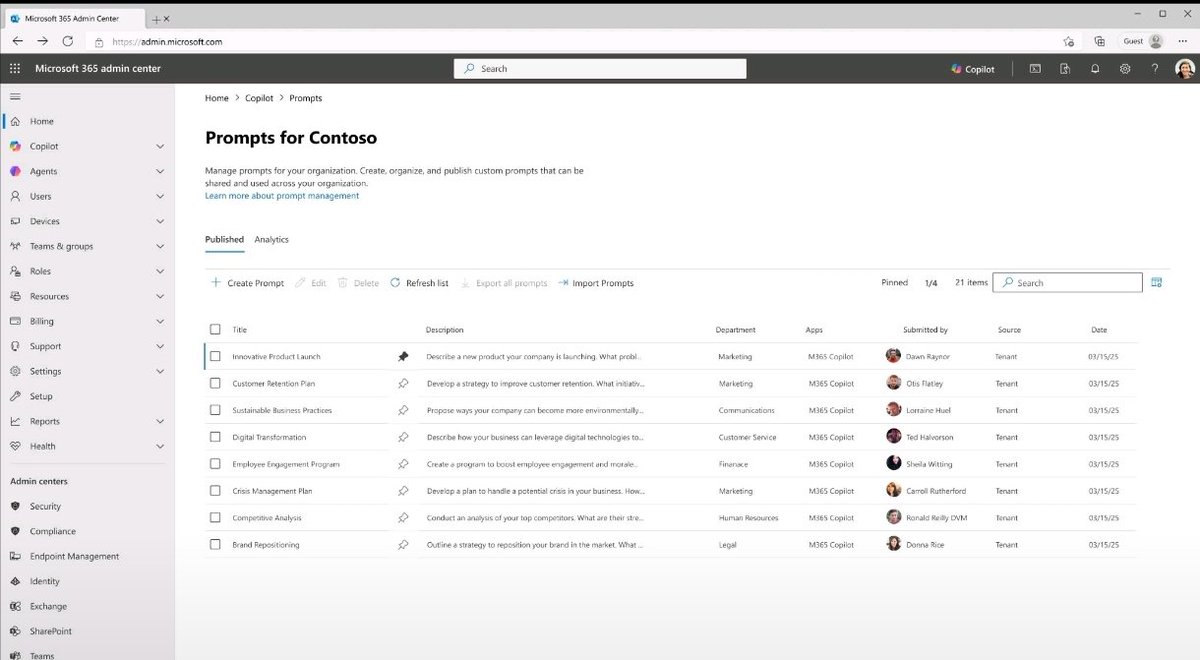Open the column view options icon
The width and height of the screenshot is (1200, 660).
point(1156,283)
